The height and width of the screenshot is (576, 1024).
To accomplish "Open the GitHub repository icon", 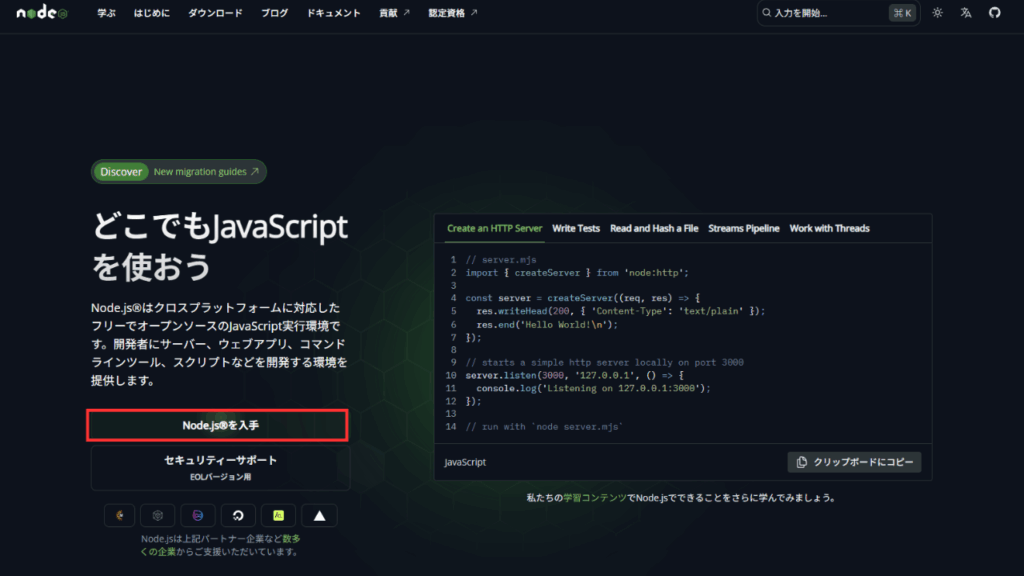I will [x=994, y=13].
